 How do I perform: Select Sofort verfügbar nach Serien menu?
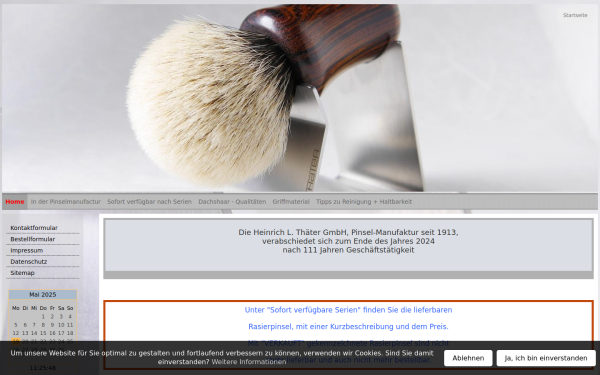[149, 202]
